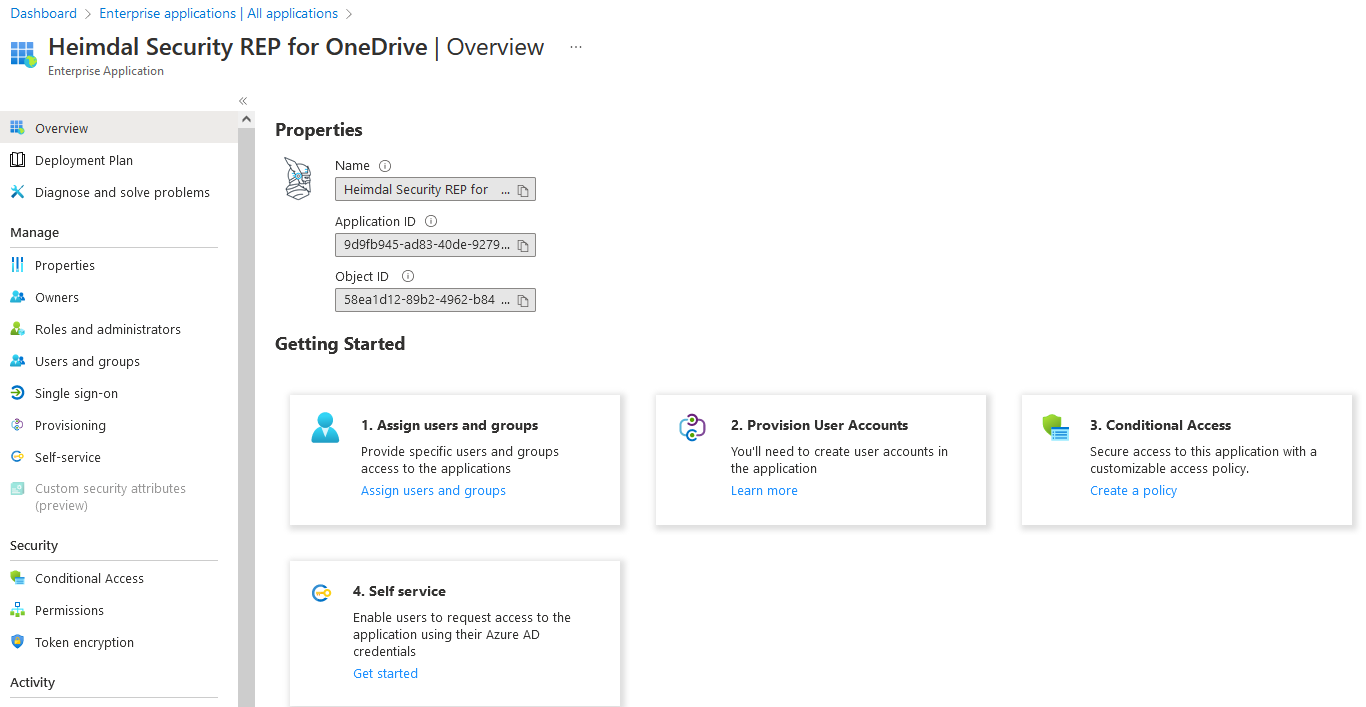Screen dimensions: 1366x707
Task: Copy the Application ID value
Action: coord(523,245)
